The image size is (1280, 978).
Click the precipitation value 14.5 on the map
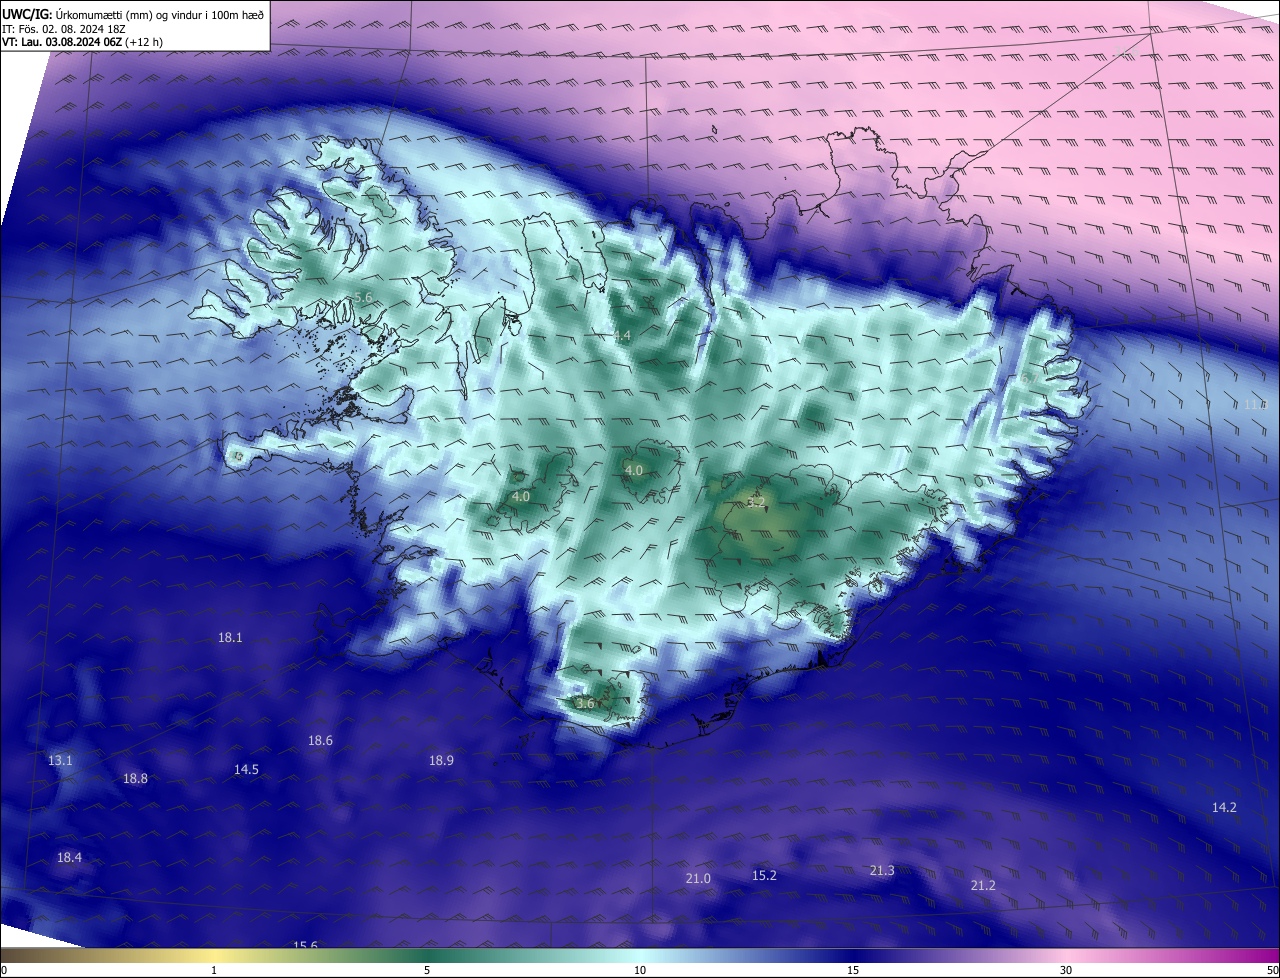point(246,769)
